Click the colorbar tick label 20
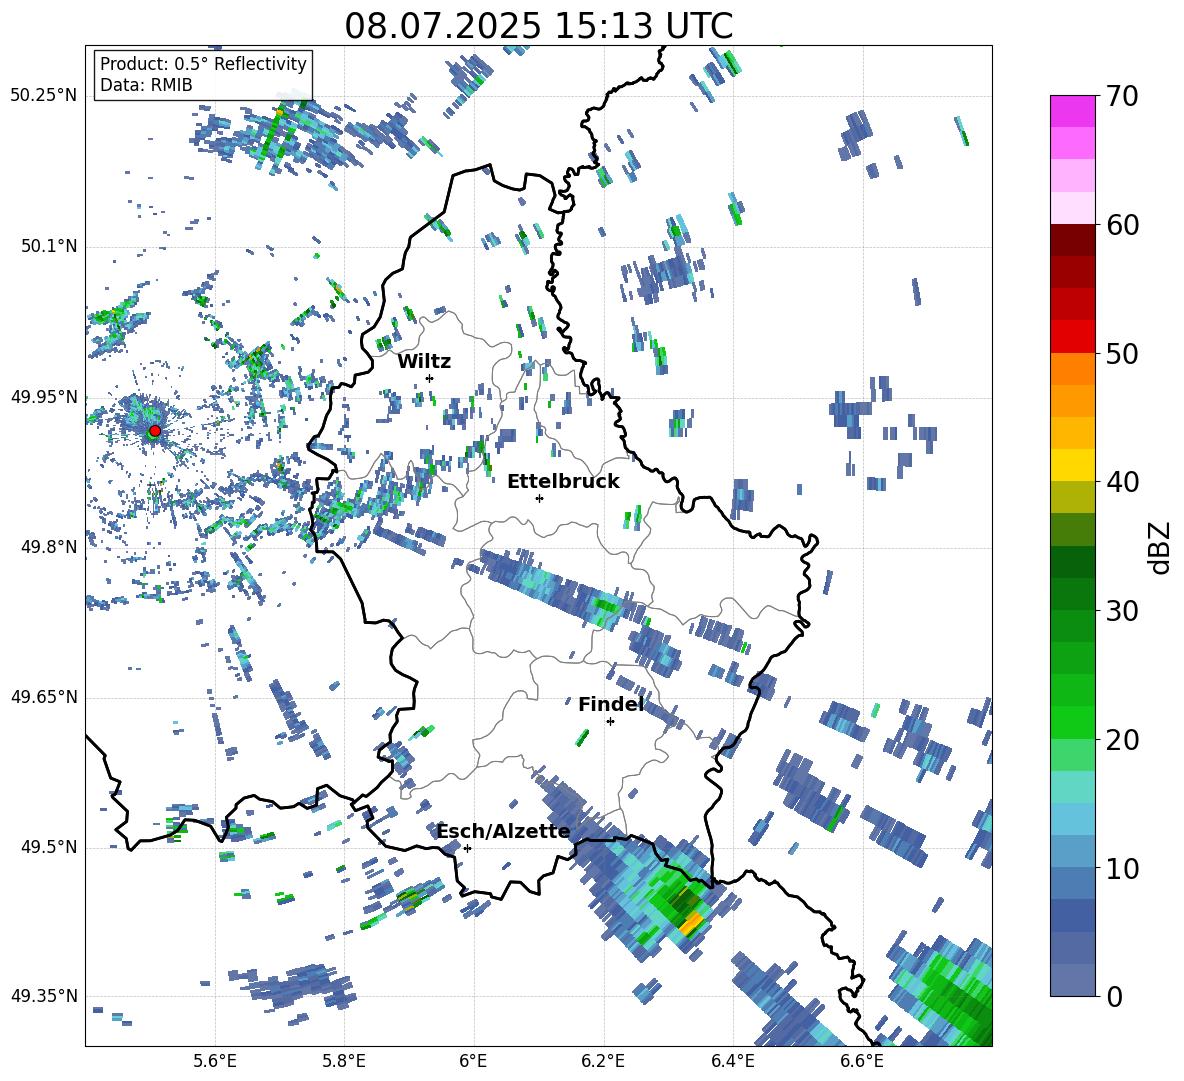Viewport: 1184px width, 1081px height. click(1123, 740)
